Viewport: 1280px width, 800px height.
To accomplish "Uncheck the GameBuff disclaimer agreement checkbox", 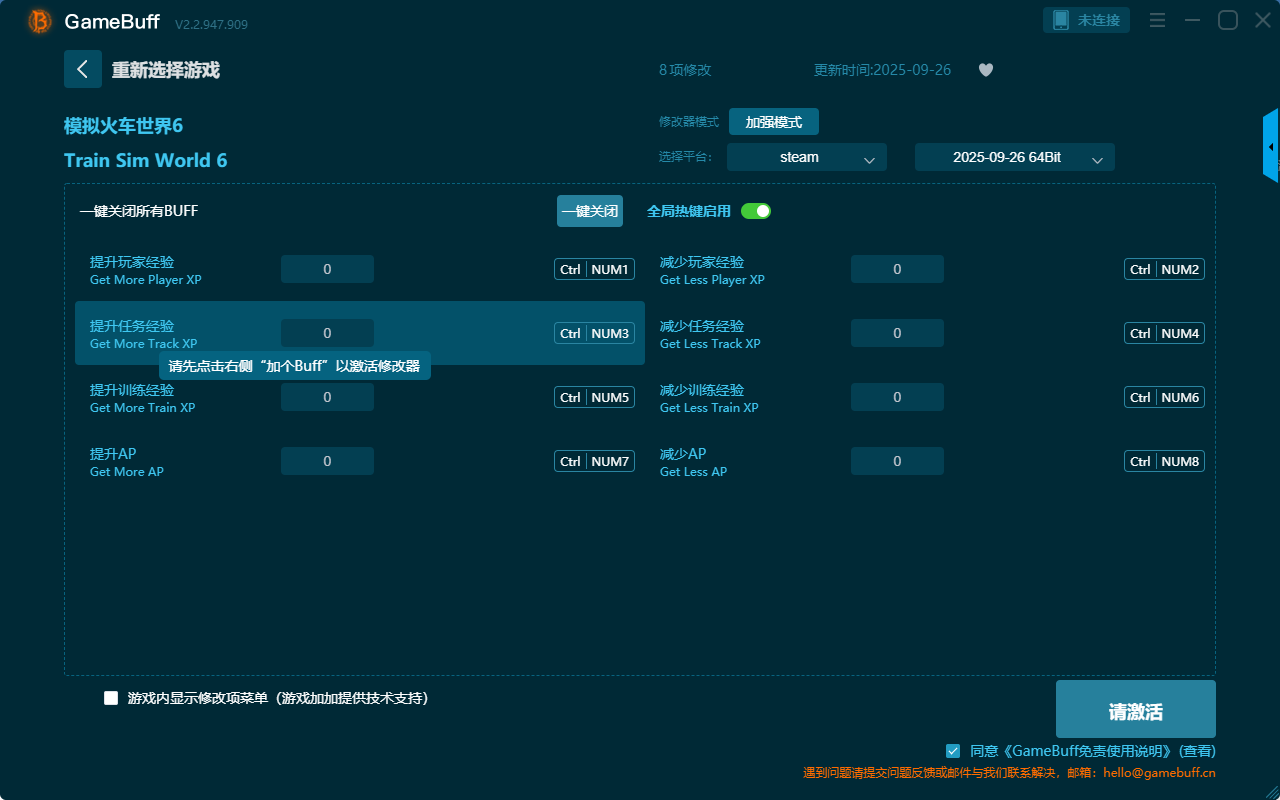I will click(x=953, y=750).
